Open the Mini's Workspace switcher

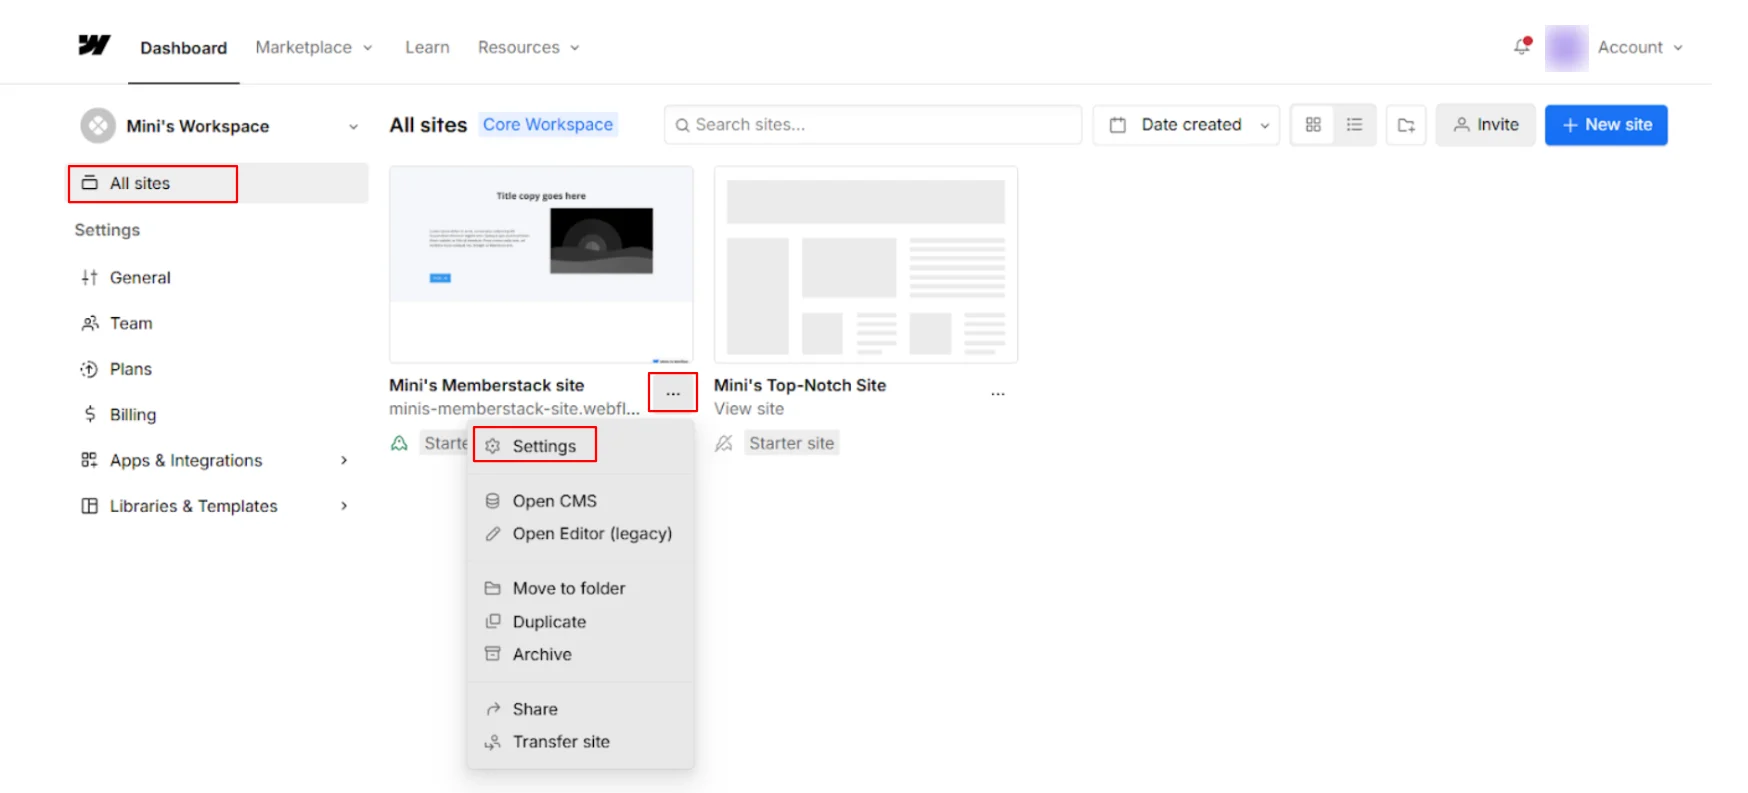(x=219, y=126)
